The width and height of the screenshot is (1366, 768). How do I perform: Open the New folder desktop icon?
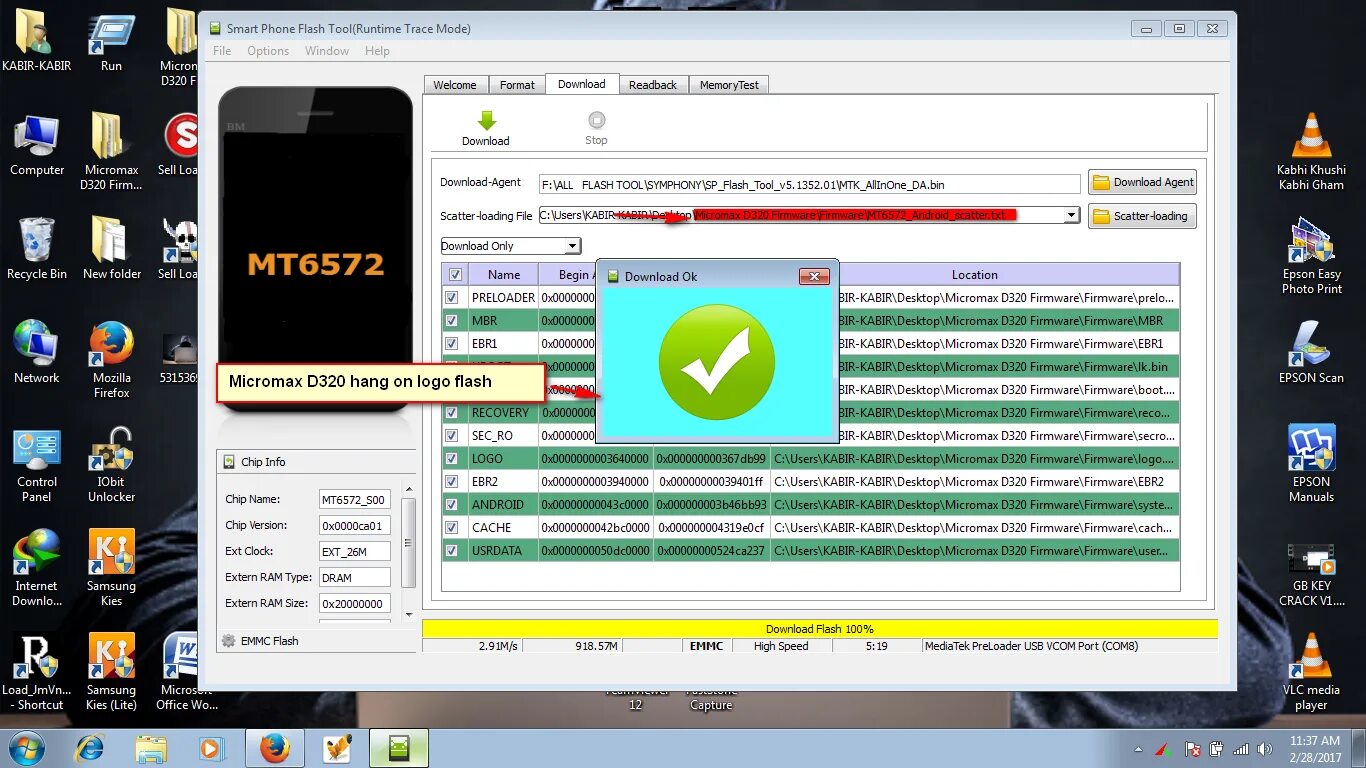(x=111, y=249)
